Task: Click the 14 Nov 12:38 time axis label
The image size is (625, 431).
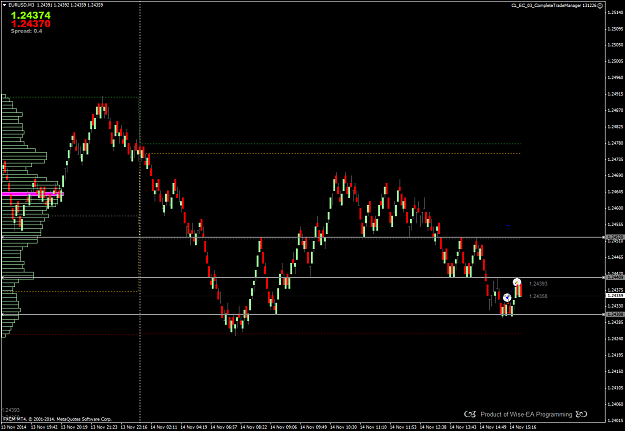Action: coord(433,427)
